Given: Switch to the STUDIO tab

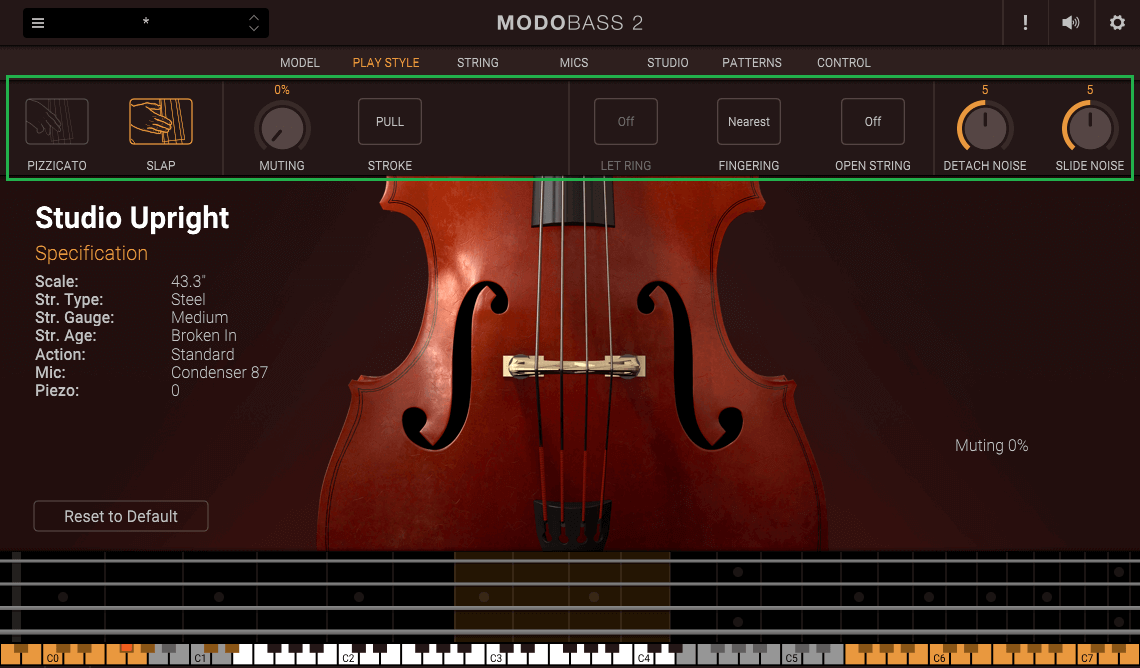Looking at the screenshot, I should click(x=667, y=63).
